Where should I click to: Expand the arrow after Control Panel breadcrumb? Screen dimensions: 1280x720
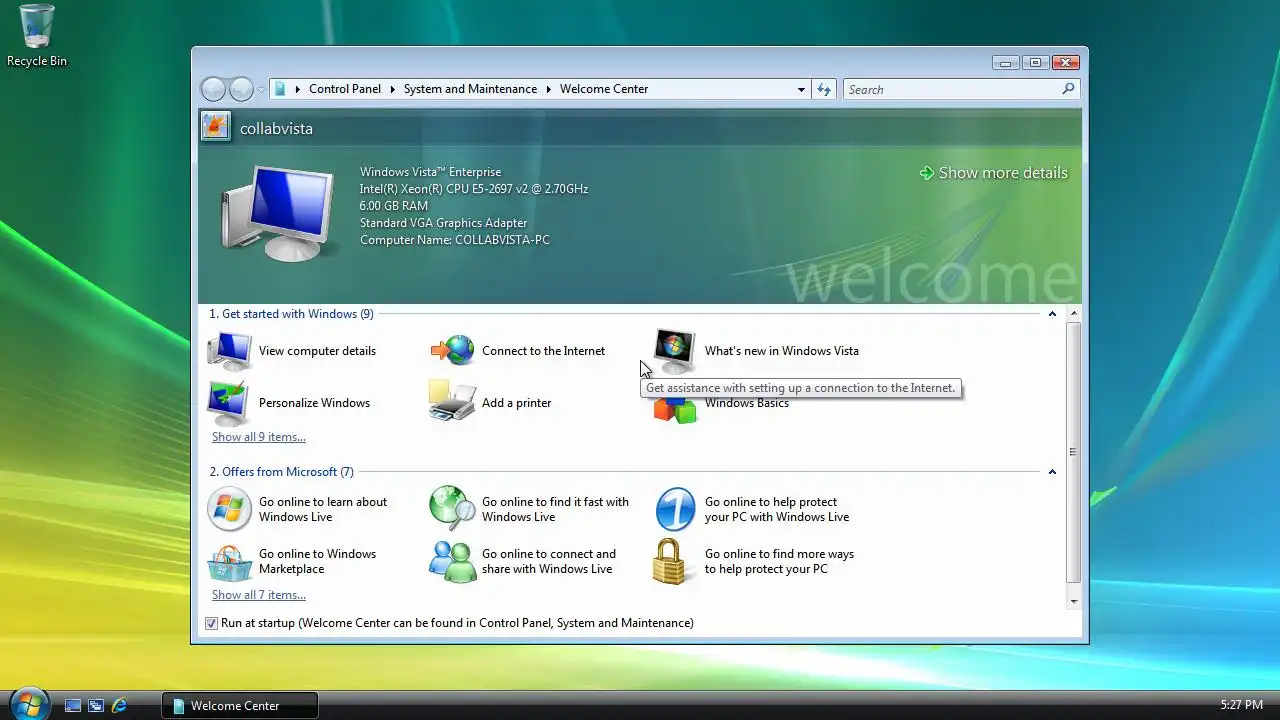pyautogui.click(x=393, y=89)
